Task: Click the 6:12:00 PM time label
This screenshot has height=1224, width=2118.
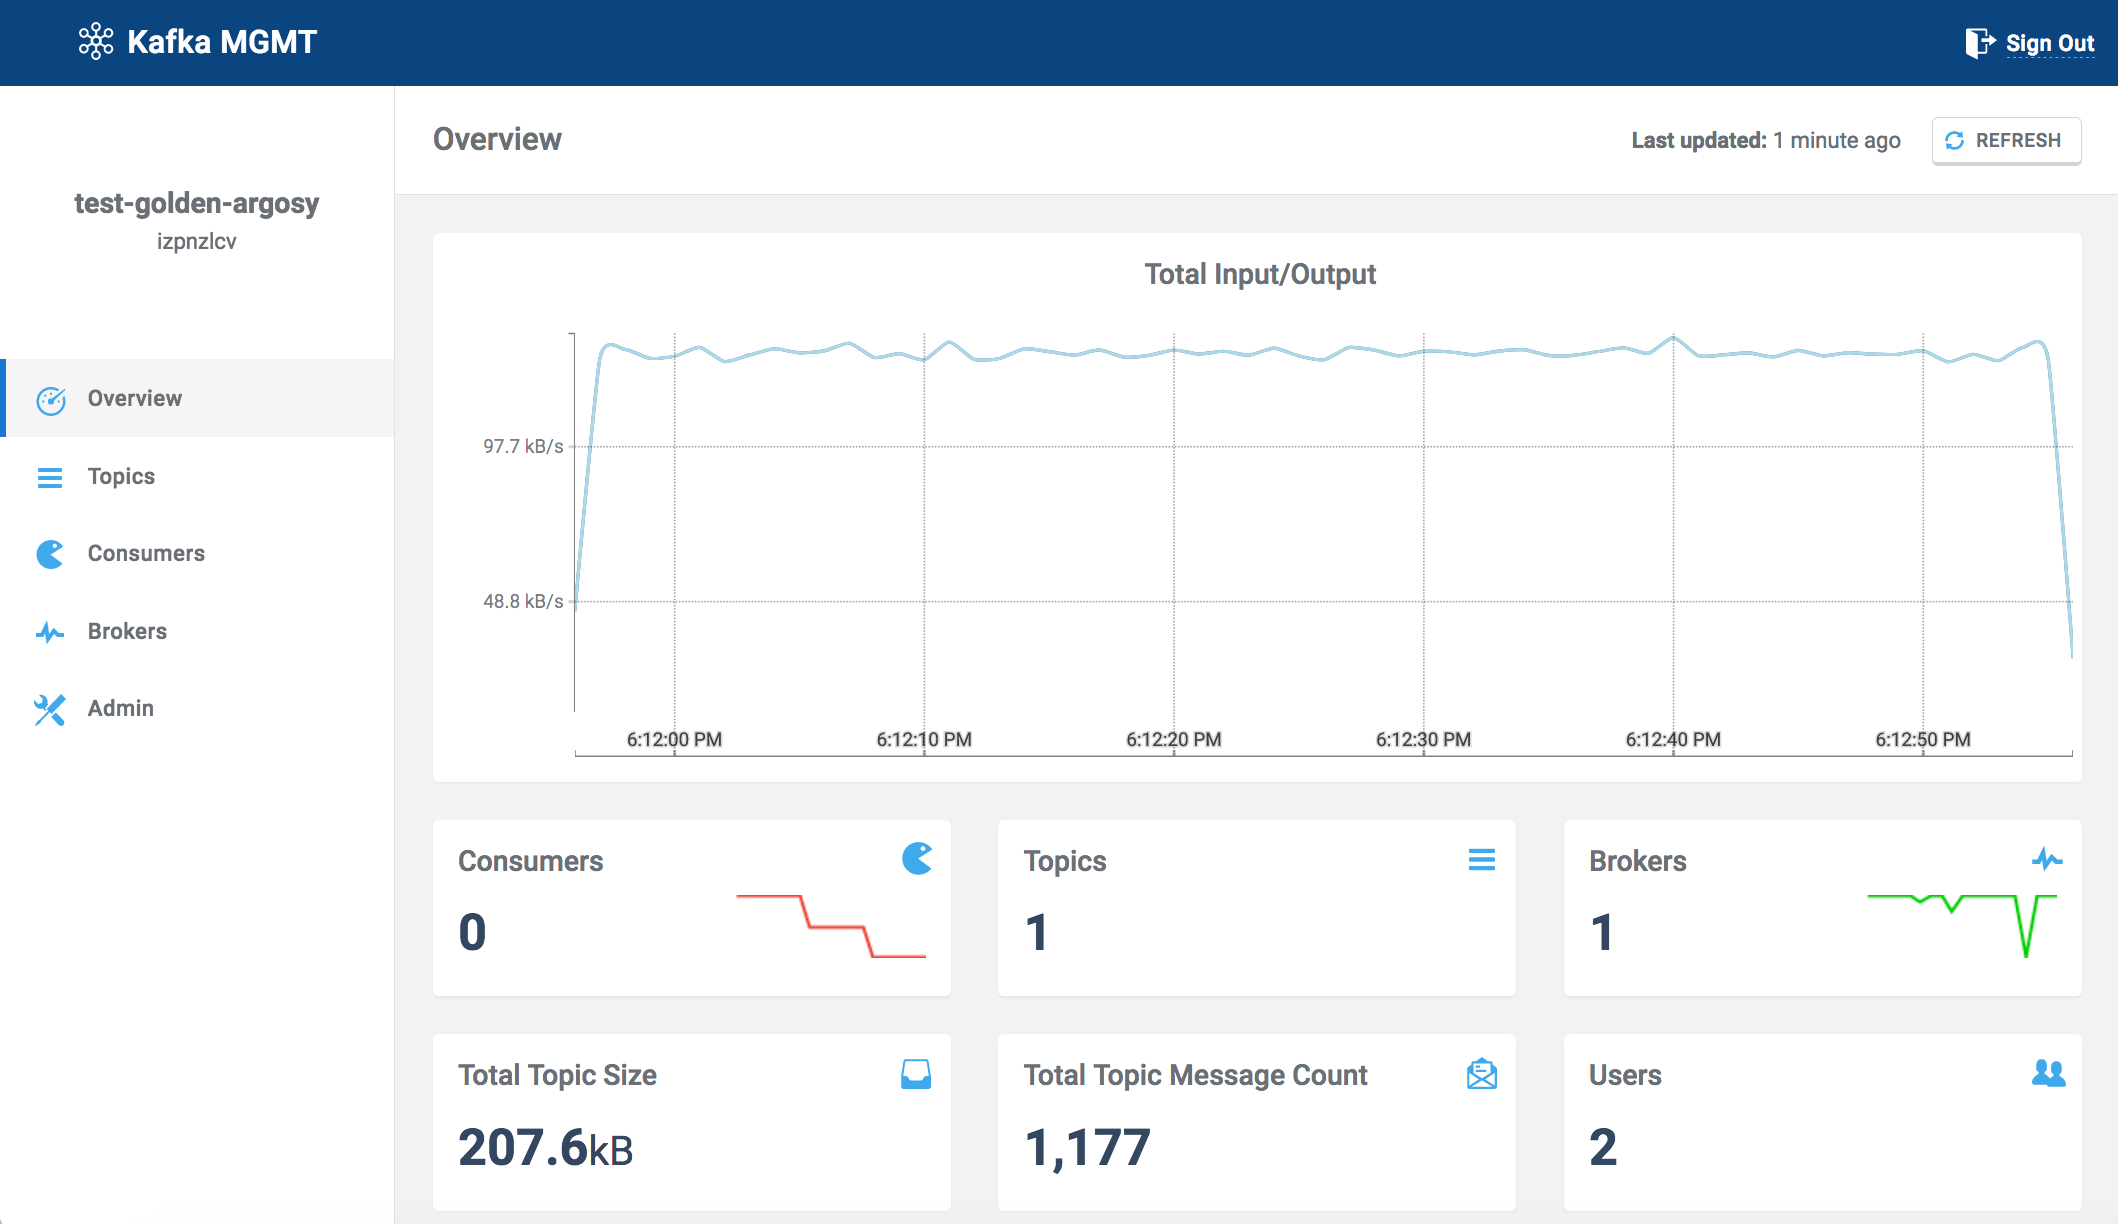Action: tap(674, 739)
